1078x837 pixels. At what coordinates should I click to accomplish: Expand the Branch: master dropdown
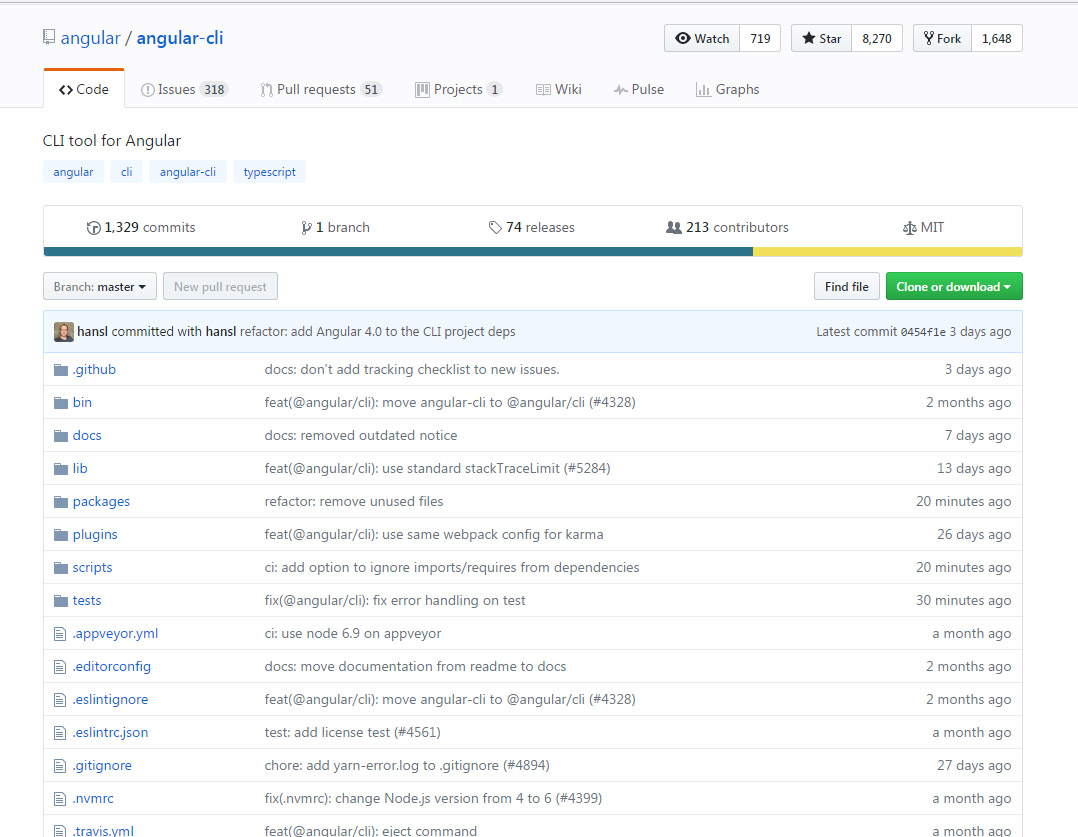tap(100, 287)
